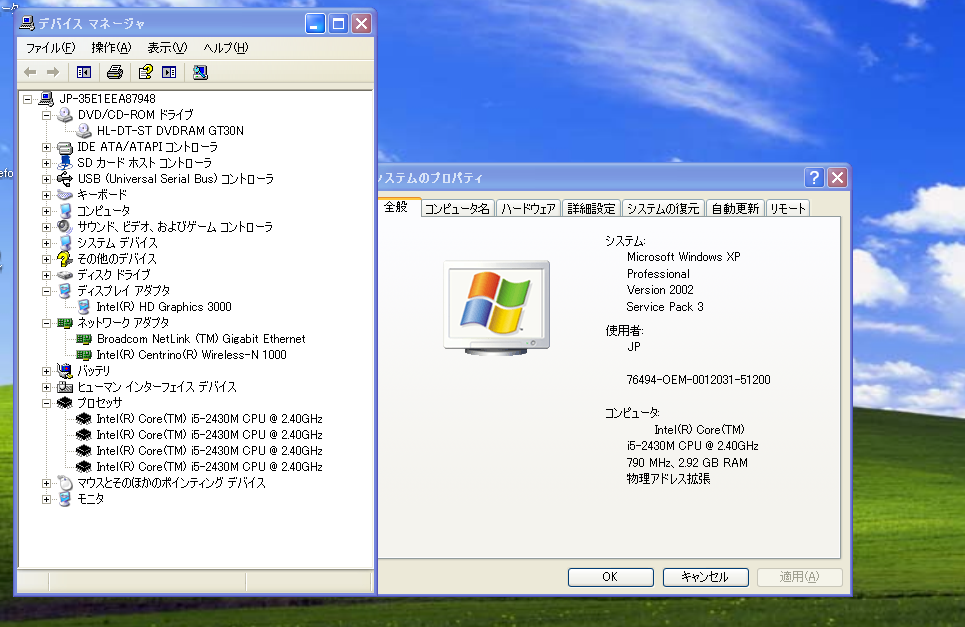Expand the モニタ node
Screen dimensions: 965x627
pos(46,499)
